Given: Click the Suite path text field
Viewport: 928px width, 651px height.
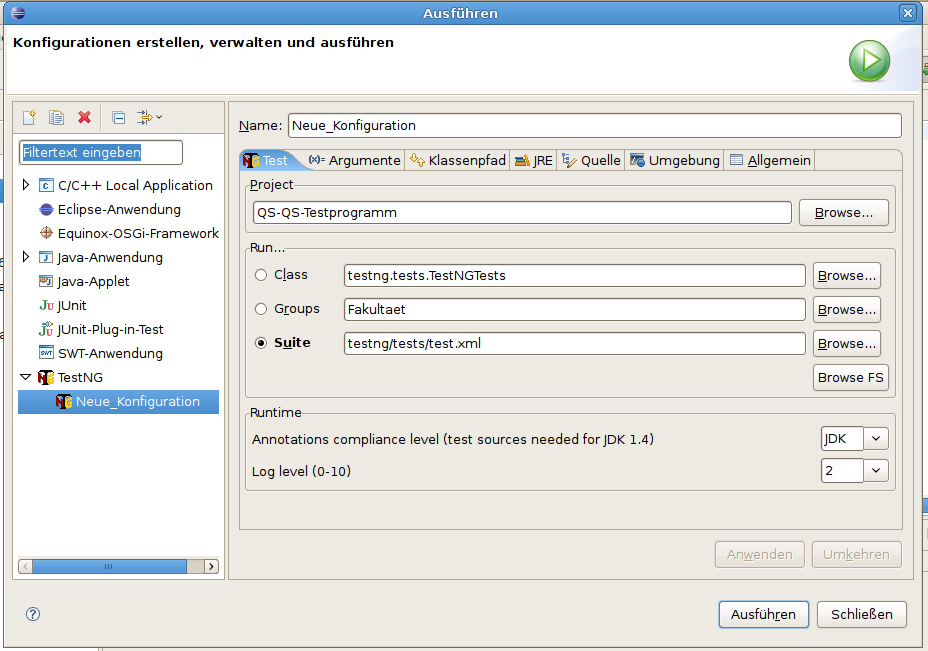Looking at the screenshot, I should 574,344.
